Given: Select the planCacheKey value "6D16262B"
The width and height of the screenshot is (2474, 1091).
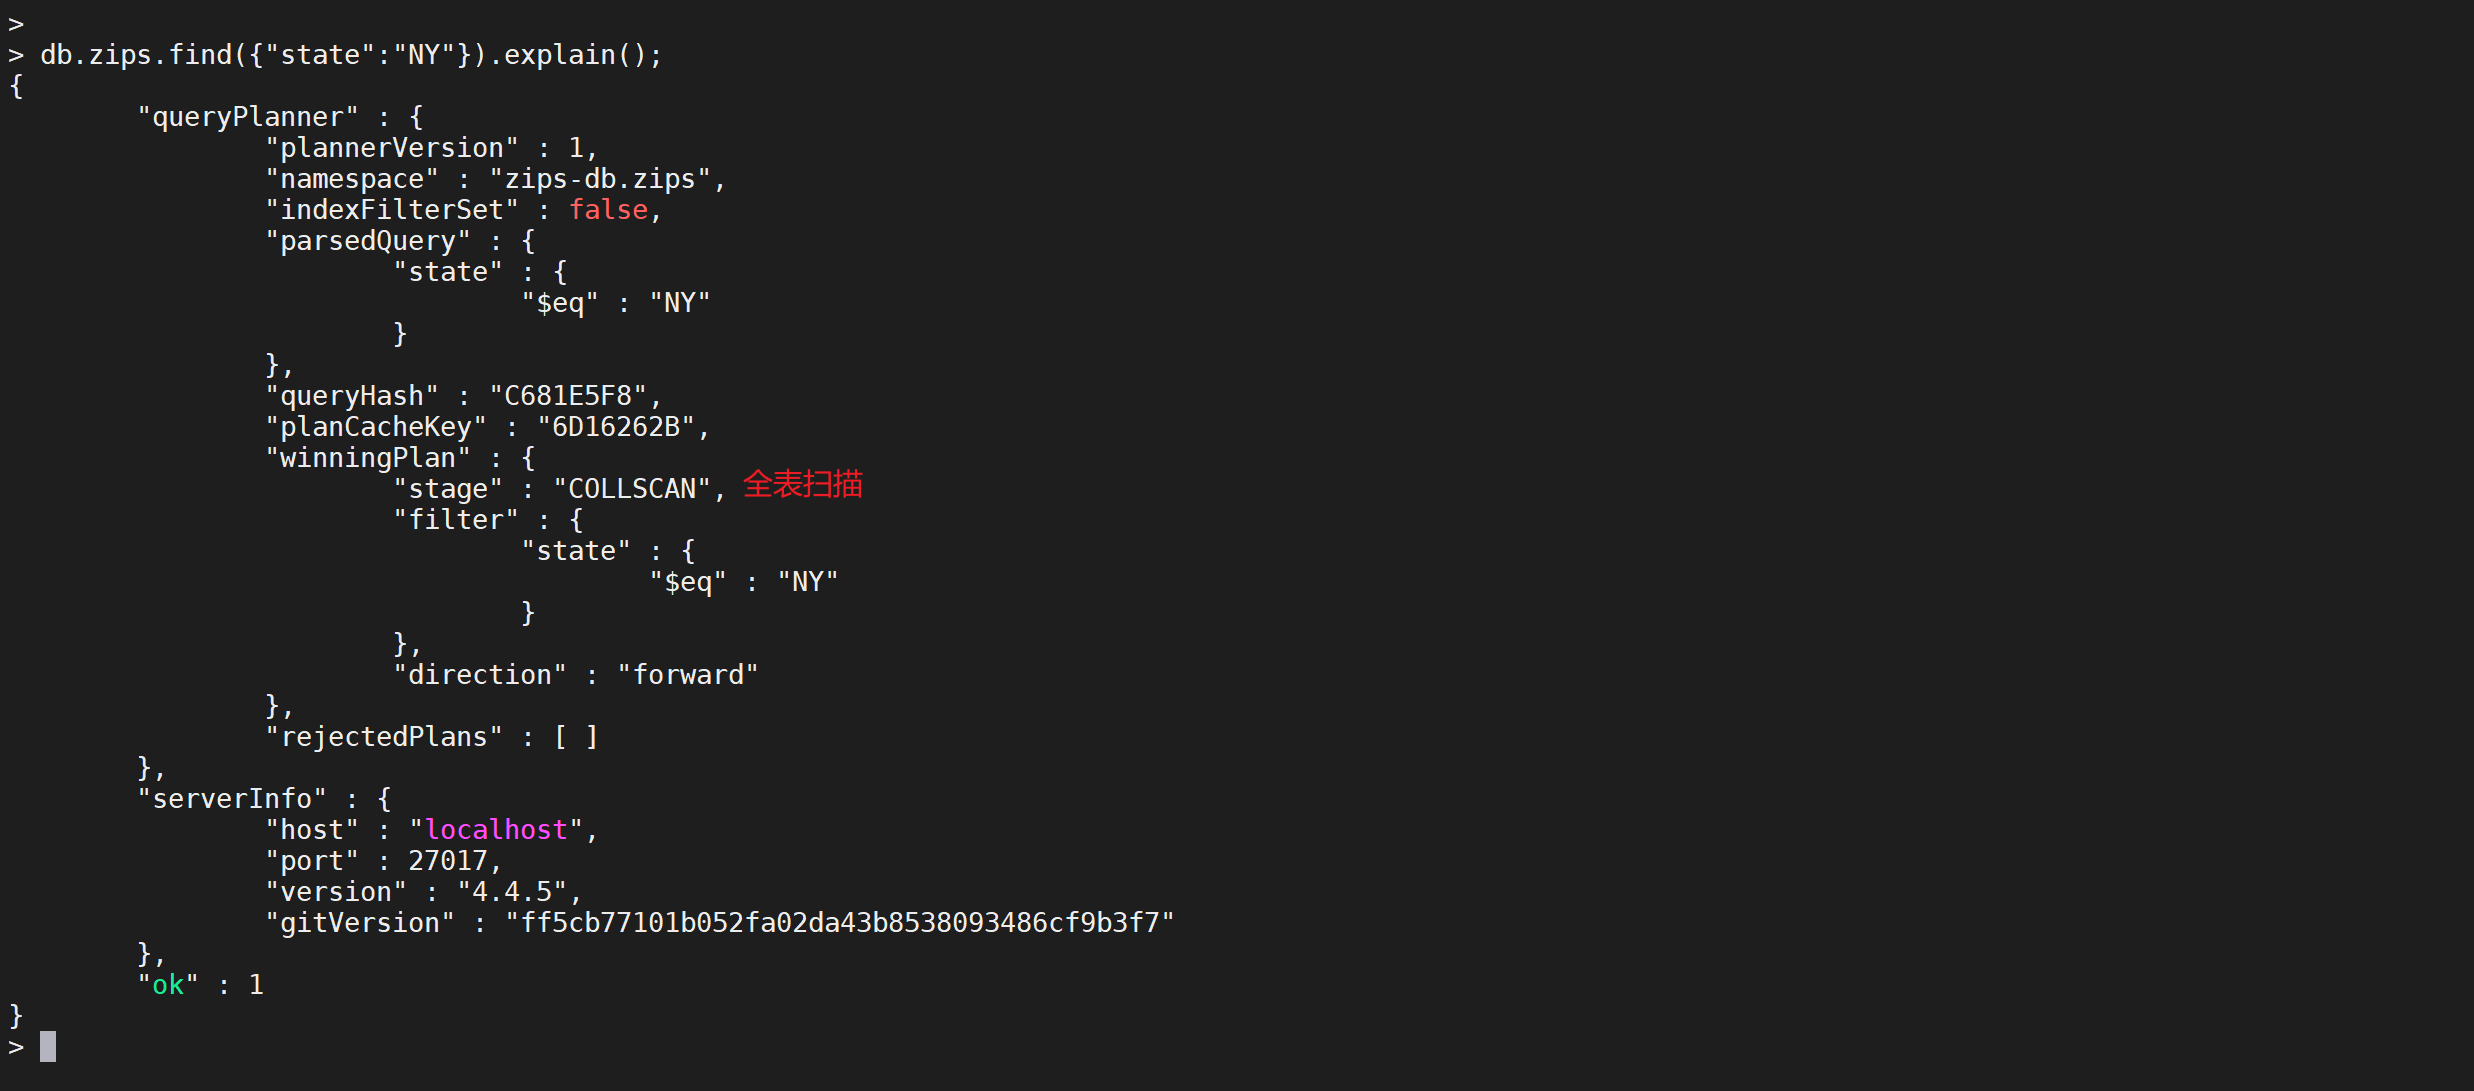Looking at the screenshot, I should [616, 427].
